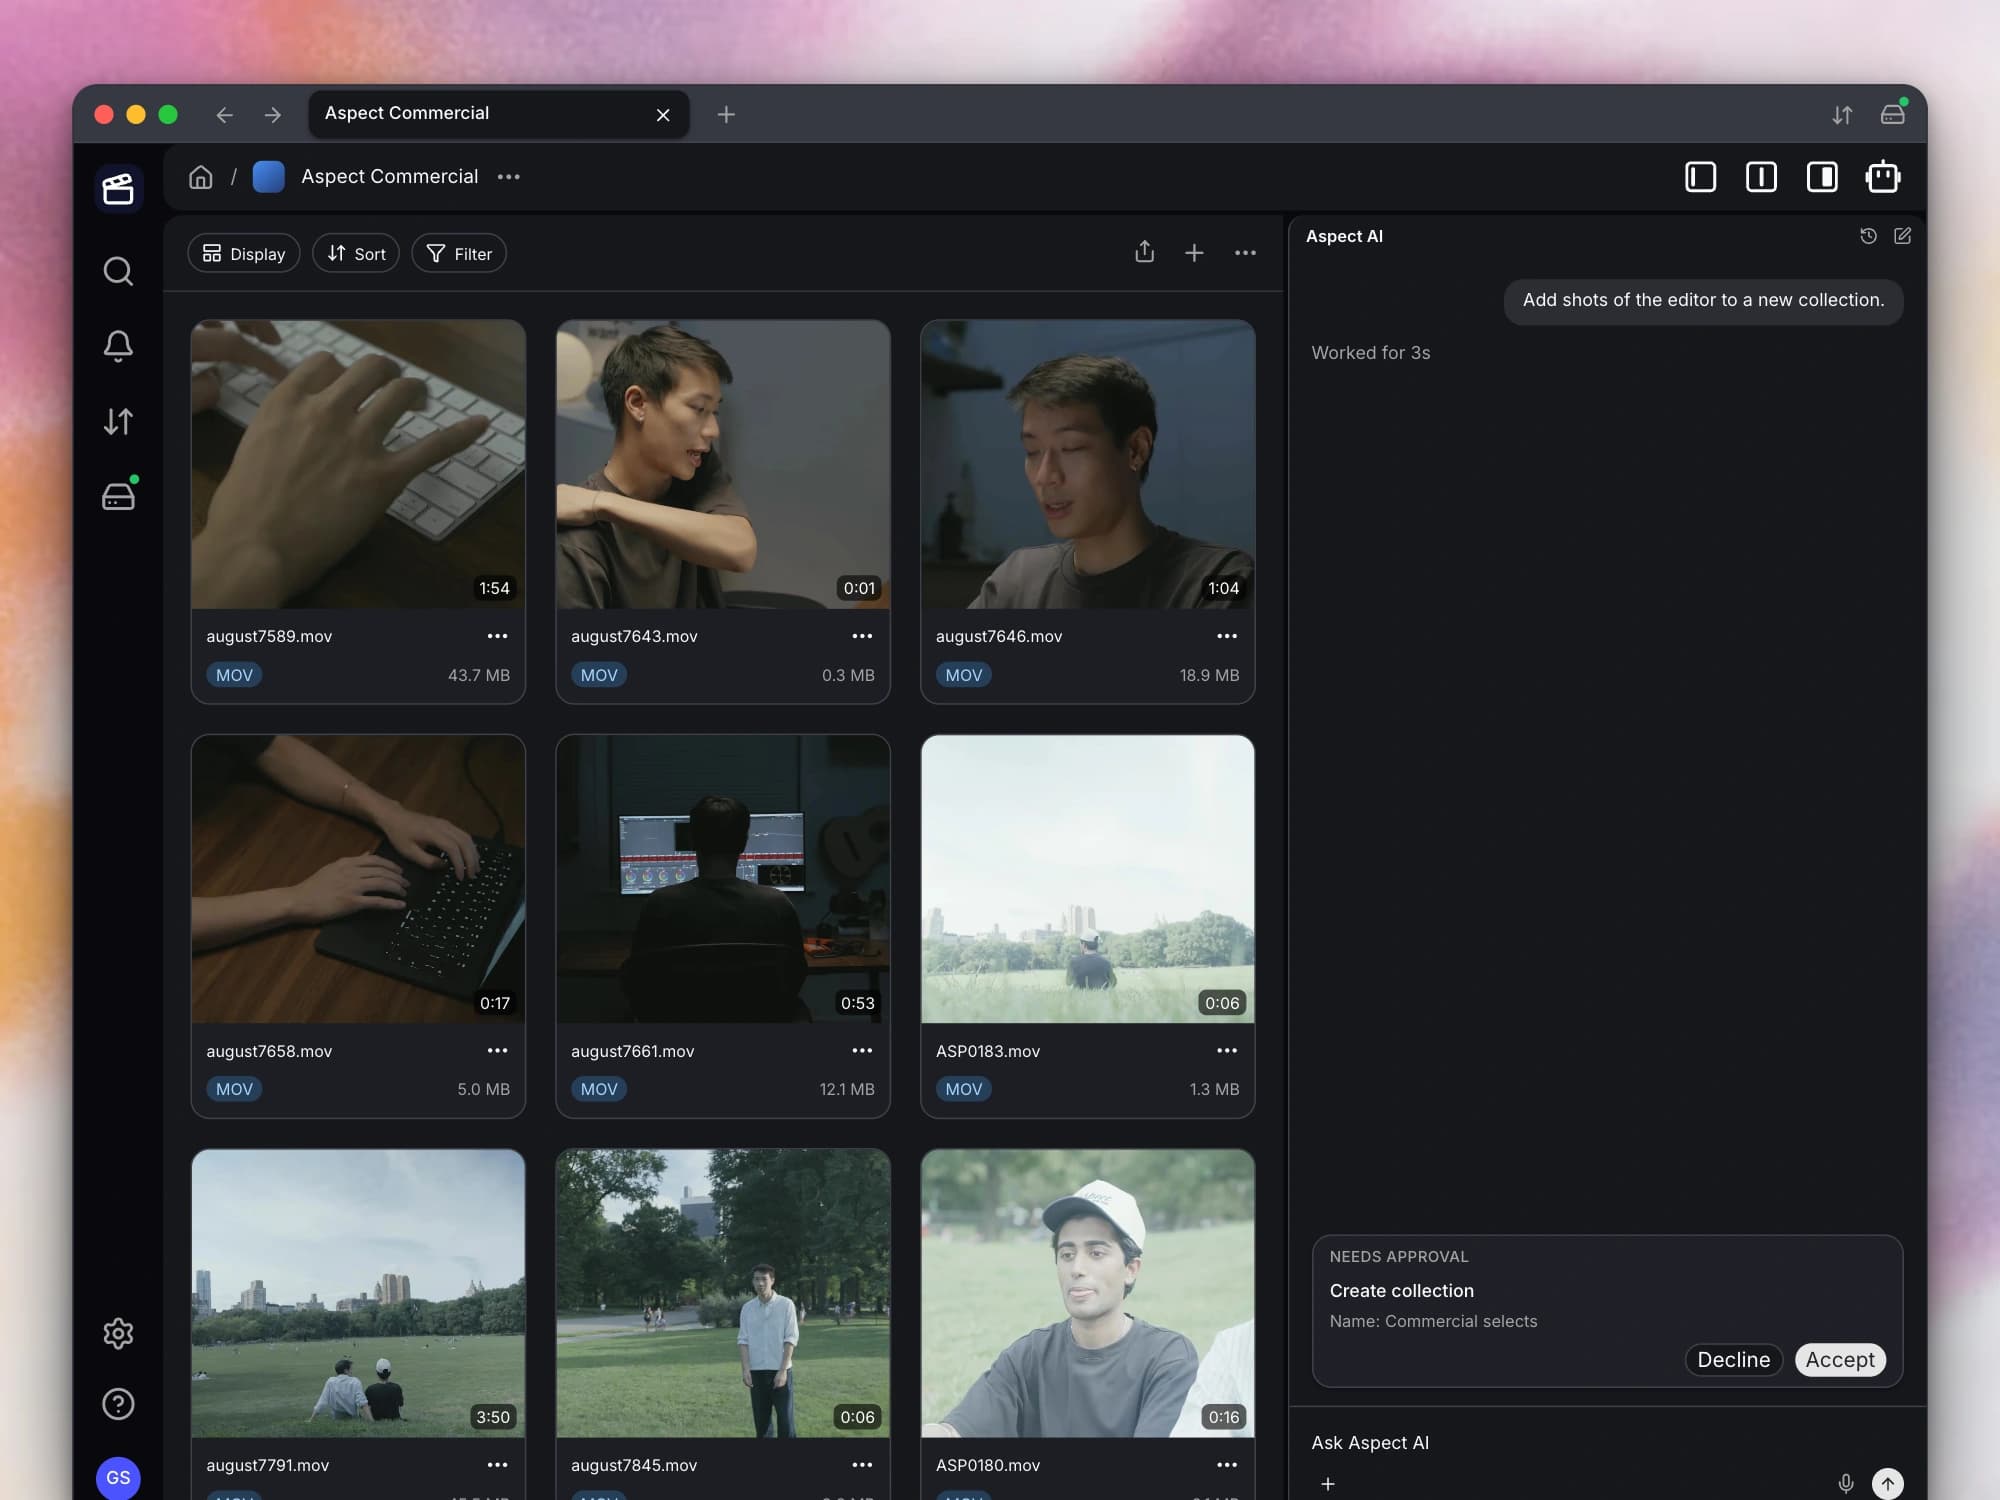The image size is (2000, 1500).
Task: Send message with up arrow button
Action: pyautogui.click(x=1887, y=1483)
